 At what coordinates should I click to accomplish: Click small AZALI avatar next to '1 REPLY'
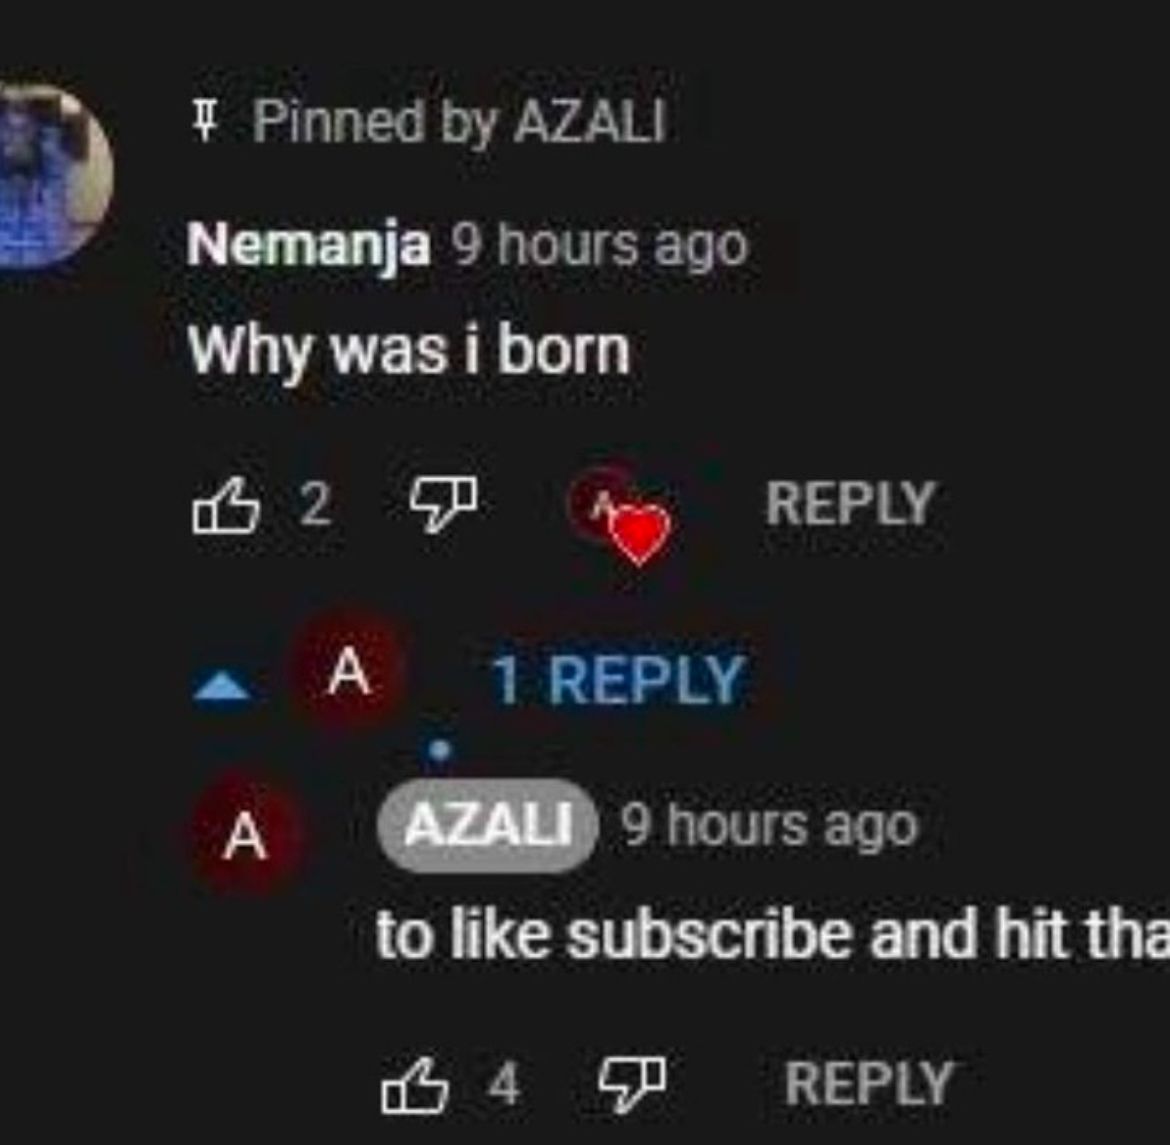click(347, 673)
